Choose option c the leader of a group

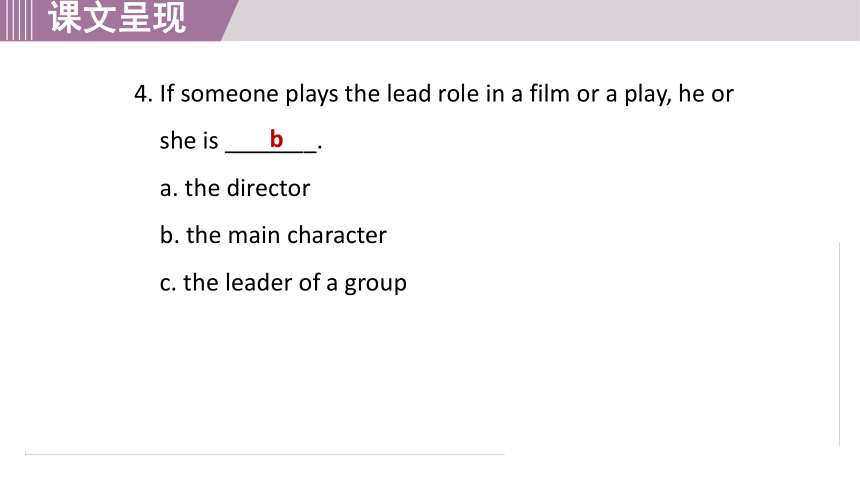pos(283,283)
